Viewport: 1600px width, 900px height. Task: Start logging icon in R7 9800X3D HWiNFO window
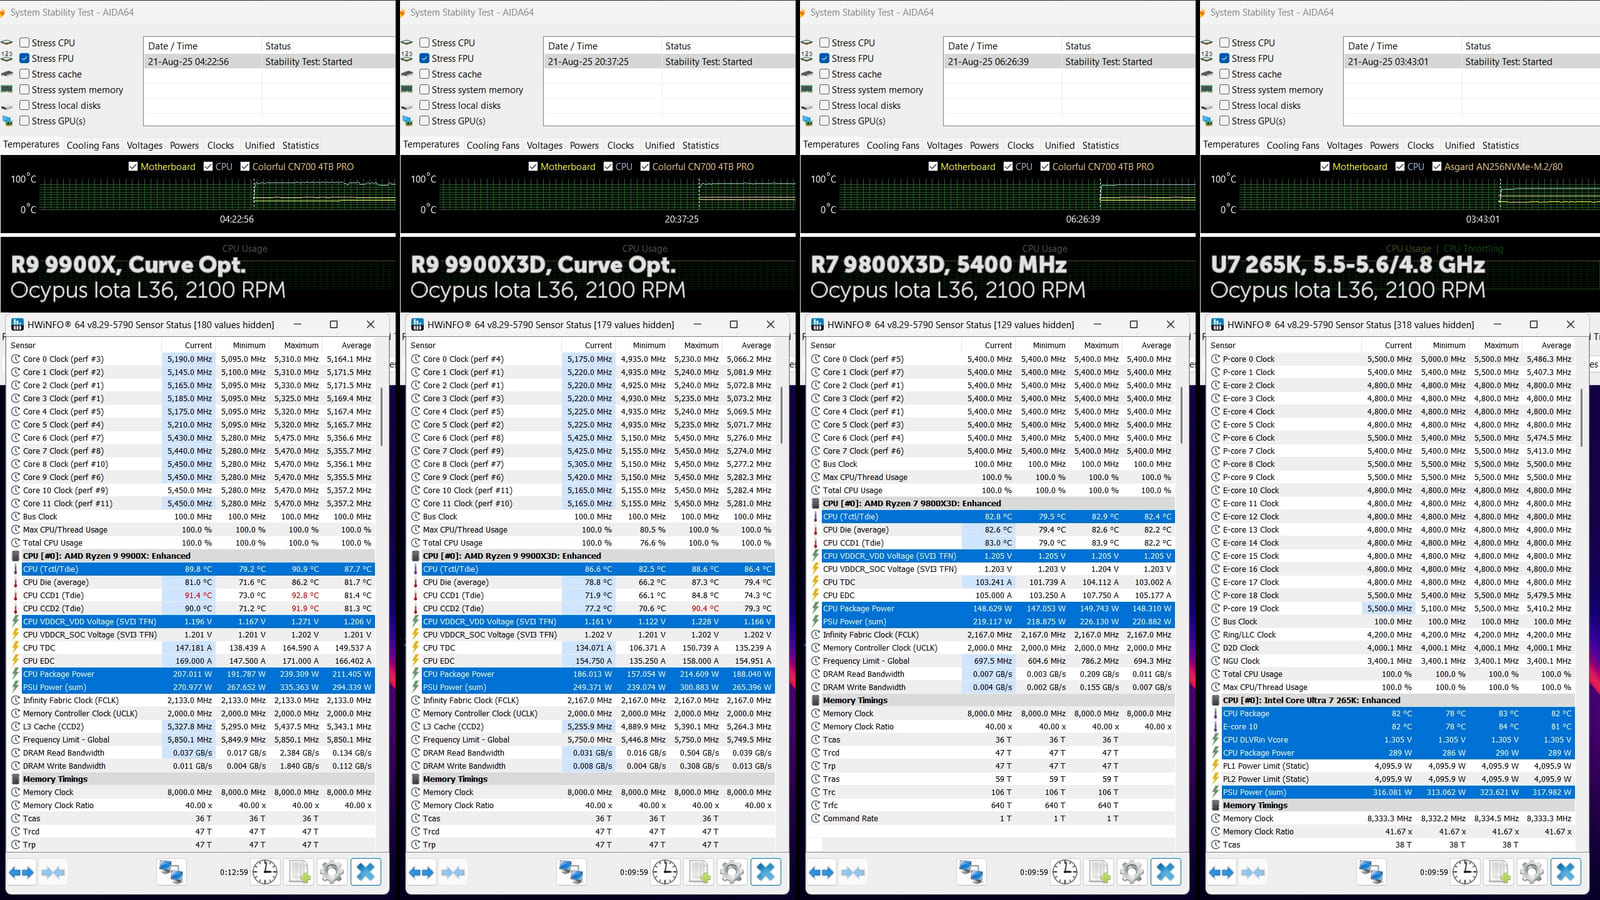pos(1099,872)
